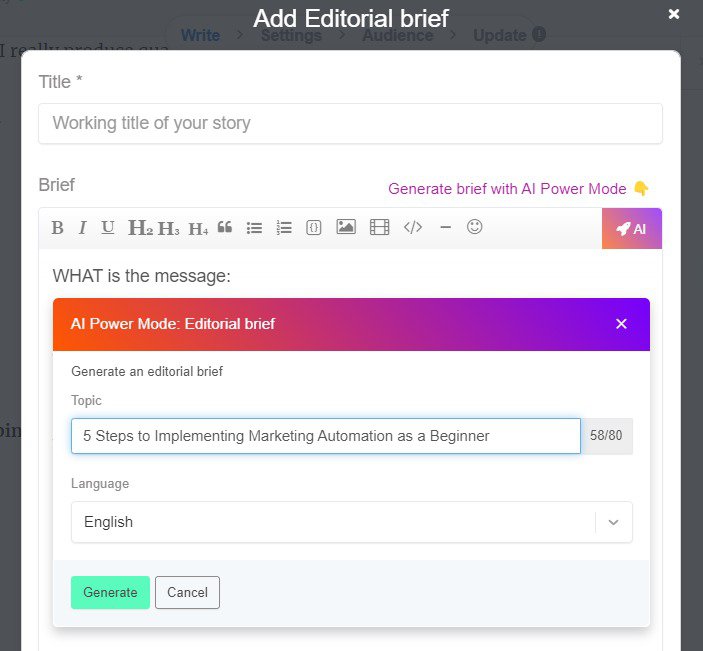Create a numbered list
Viewport: 703px width, 651px height.
(x=284, y=228)
